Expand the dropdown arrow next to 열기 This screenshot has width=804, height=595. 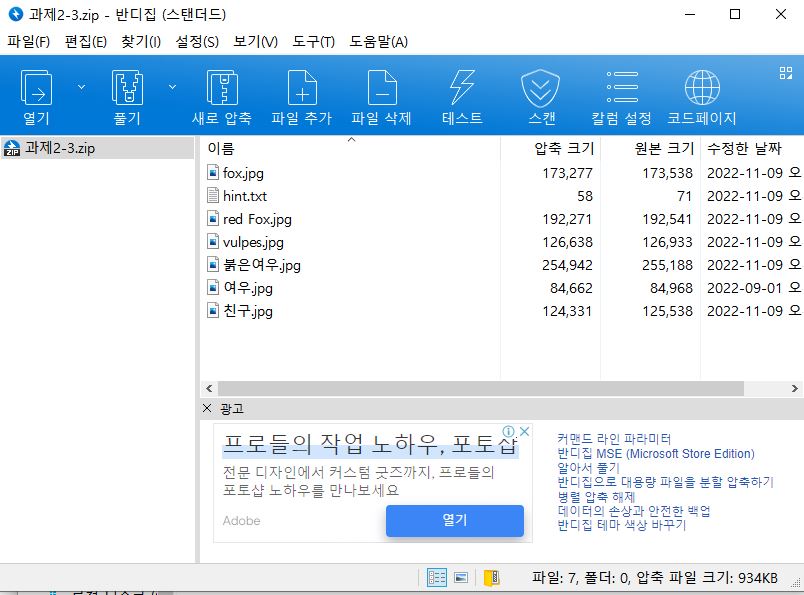click(x=81, y=87)
